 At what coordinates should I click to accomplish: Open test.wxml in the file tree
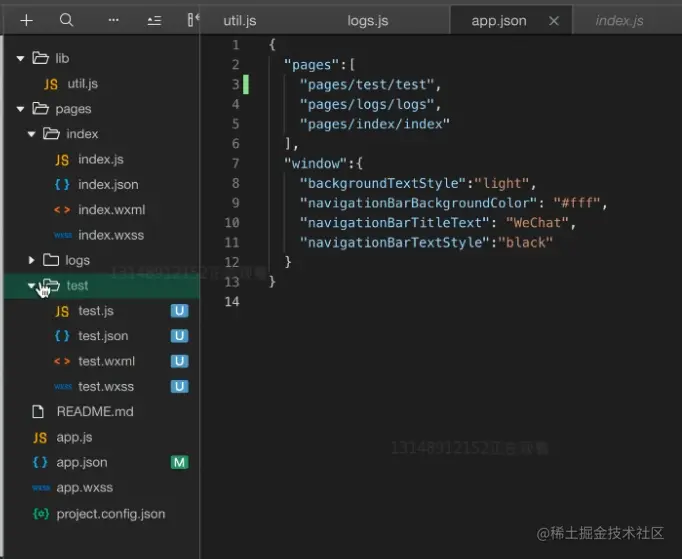107,361
